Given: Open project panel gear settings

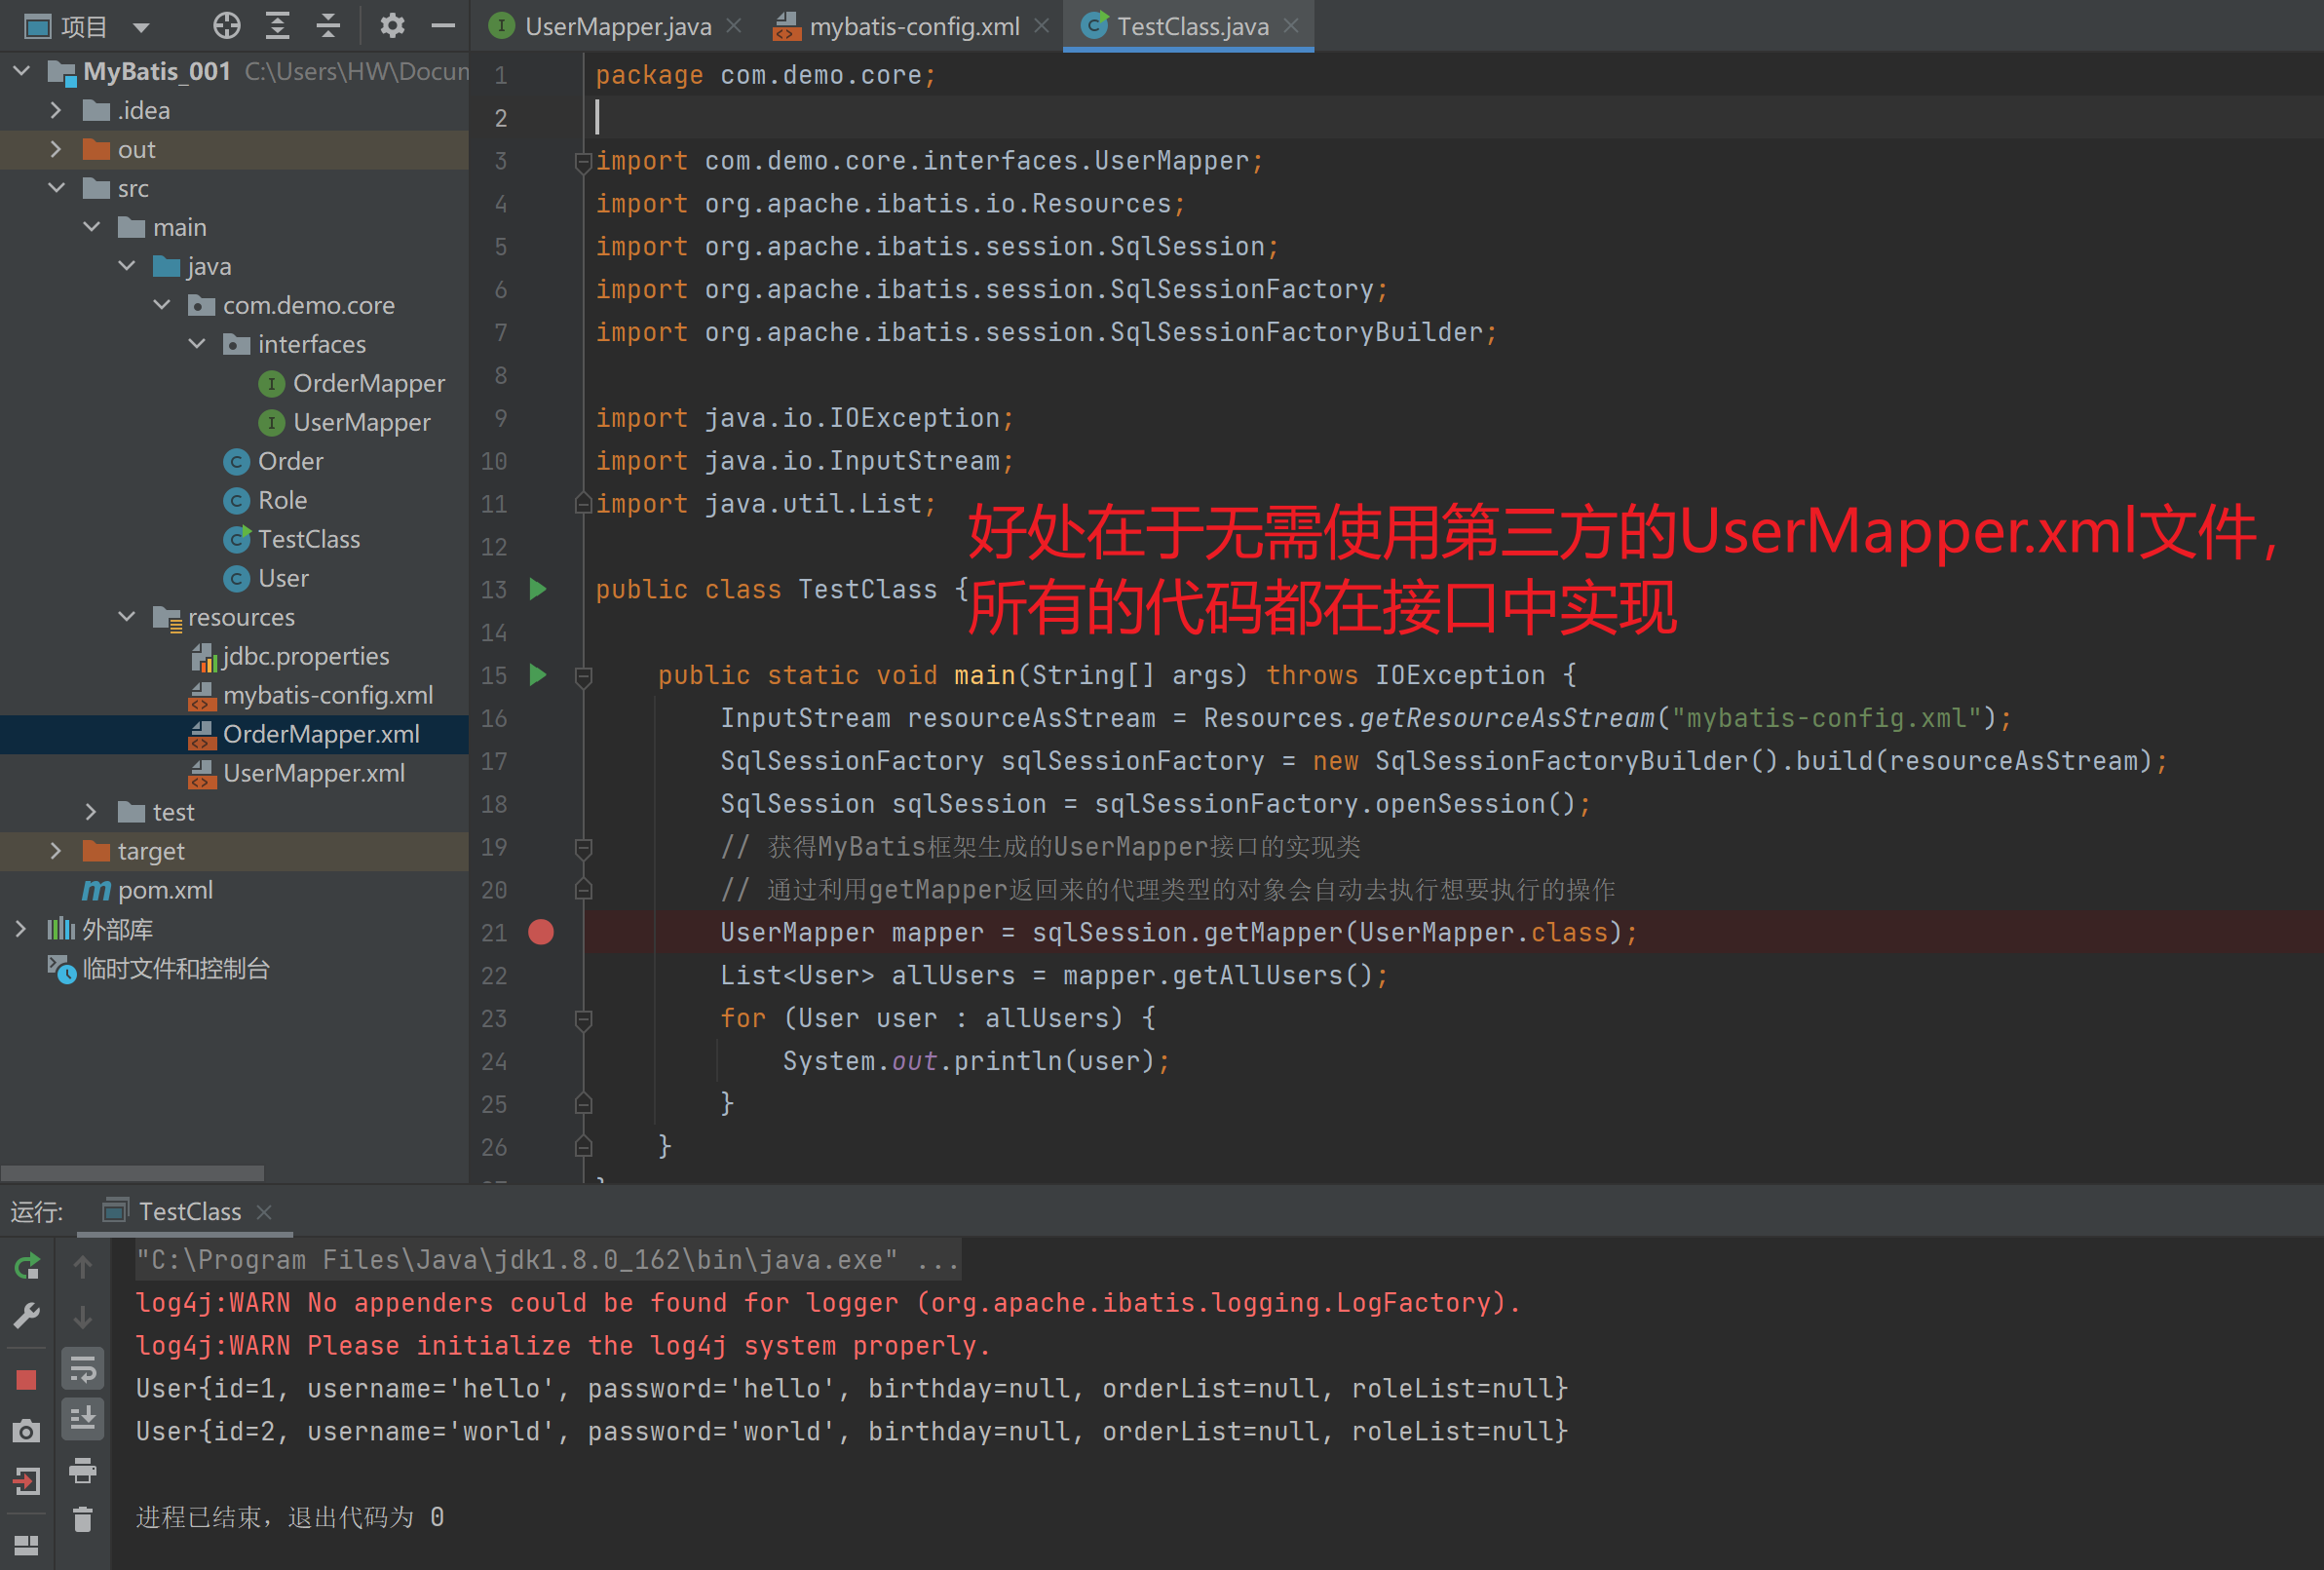Looking at the screenshot, I should tap(392, 26).
